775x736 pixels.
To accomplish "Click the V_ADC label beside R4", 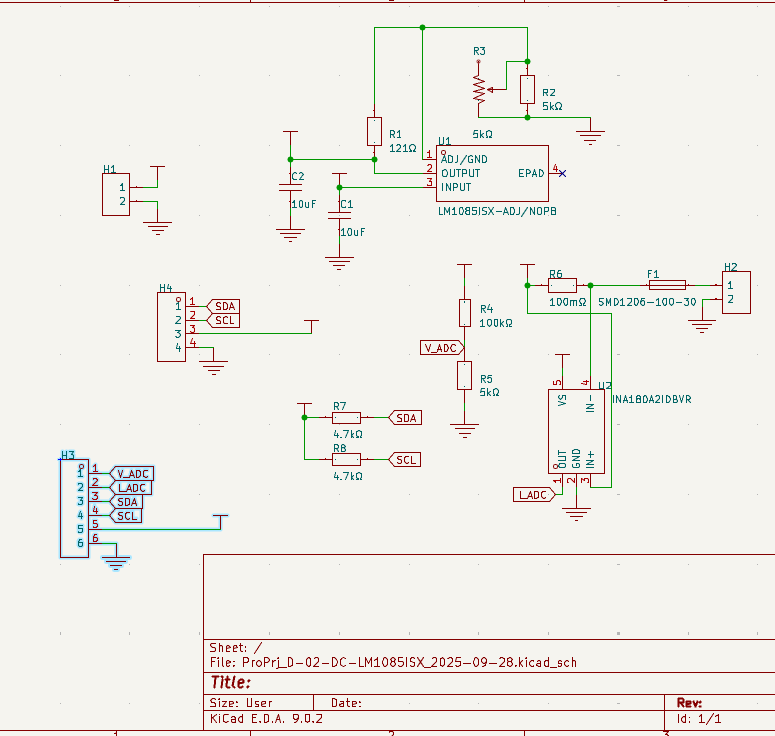I will point(441,348).
